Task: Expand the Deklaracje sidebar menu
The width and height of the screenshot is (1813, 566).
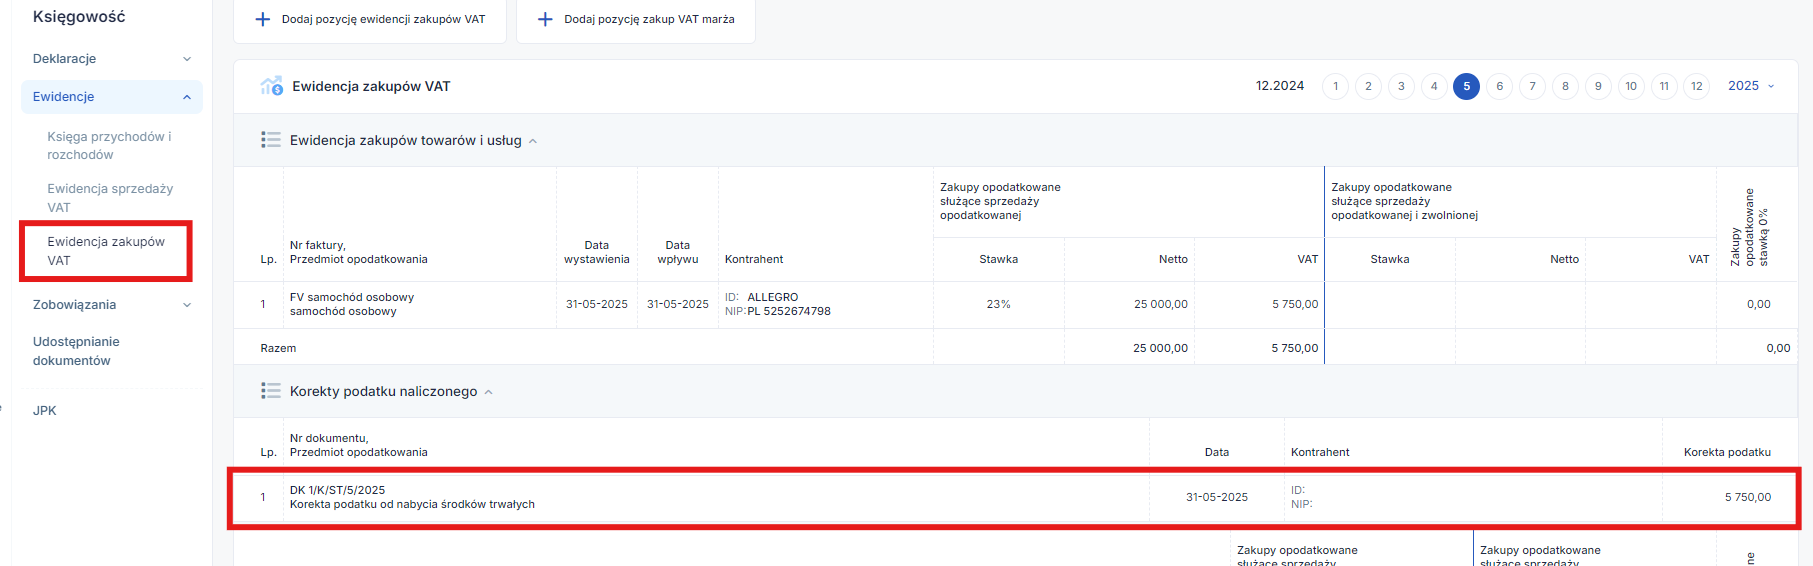Action: coord(186,59)
